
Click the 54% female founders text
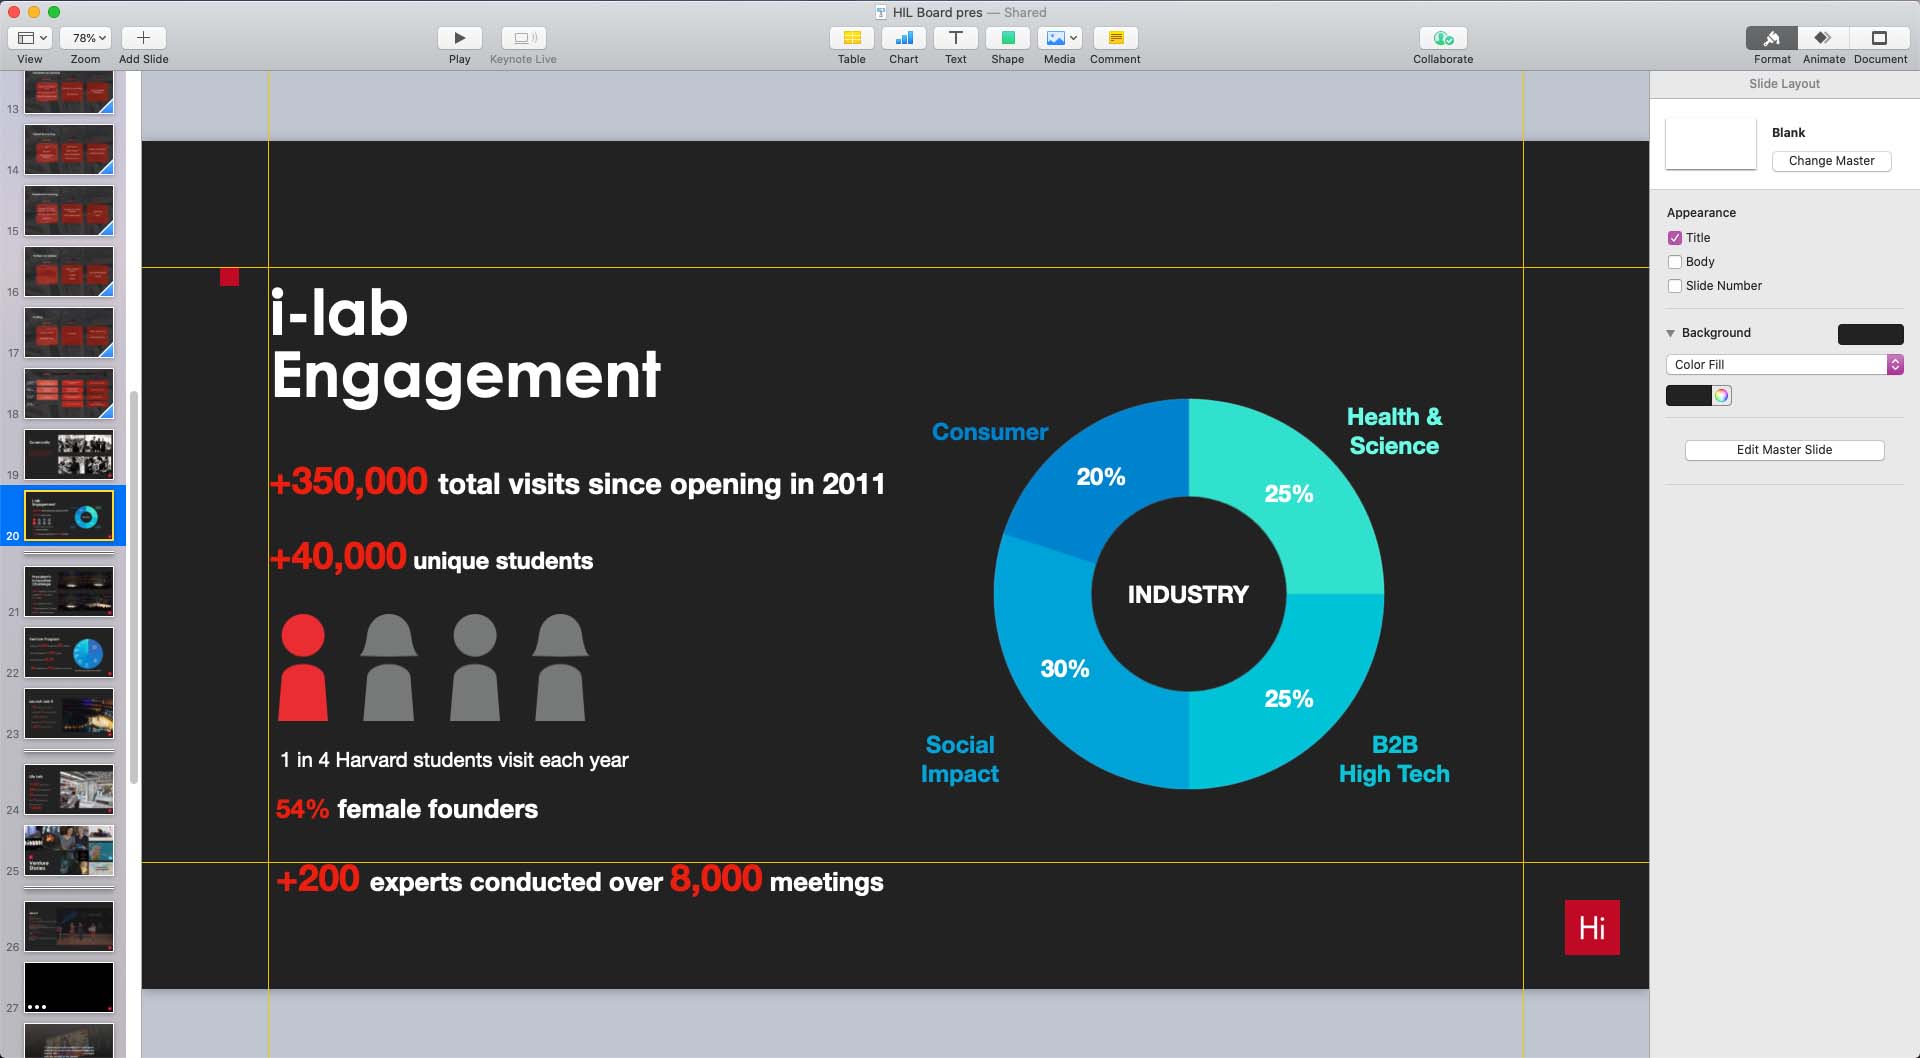[x=406, y=809]
